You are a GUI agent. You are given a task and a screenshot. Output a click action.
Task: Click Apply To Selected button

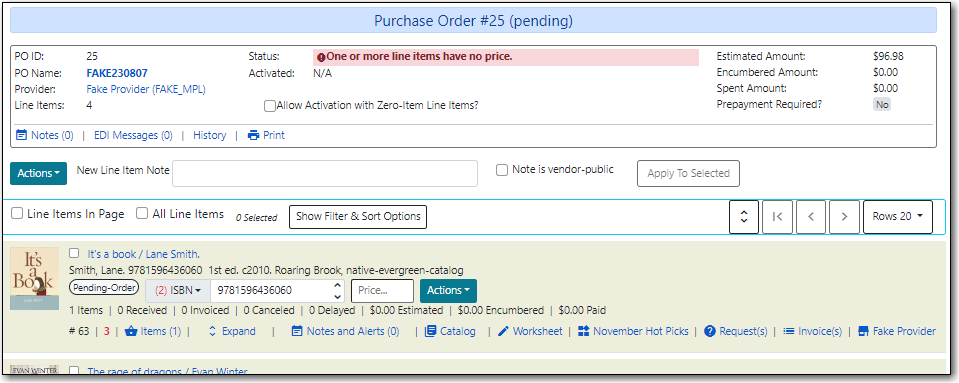pyautogui.click(x=688, y=173)
